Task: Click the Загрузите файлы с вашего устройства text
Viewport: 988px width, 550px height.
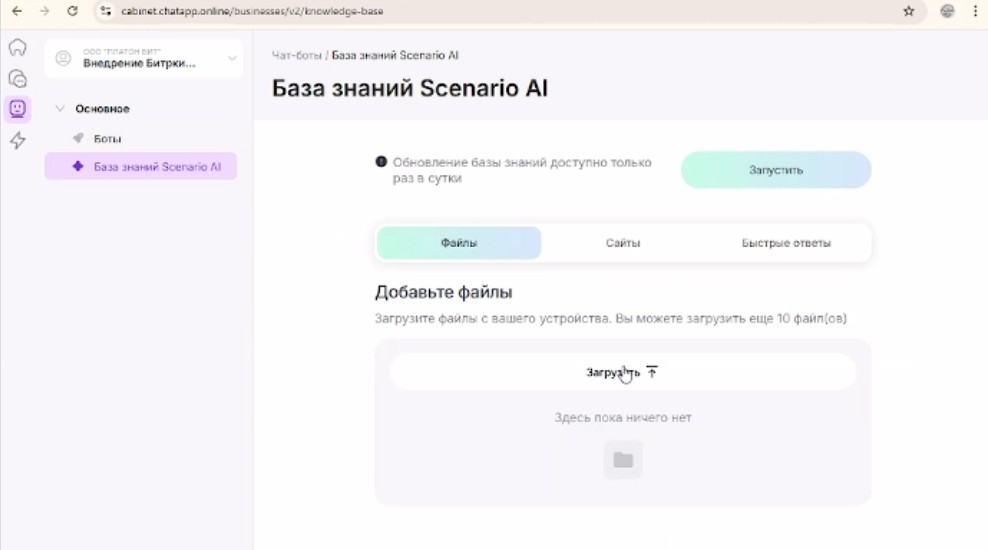Action: 611,318
